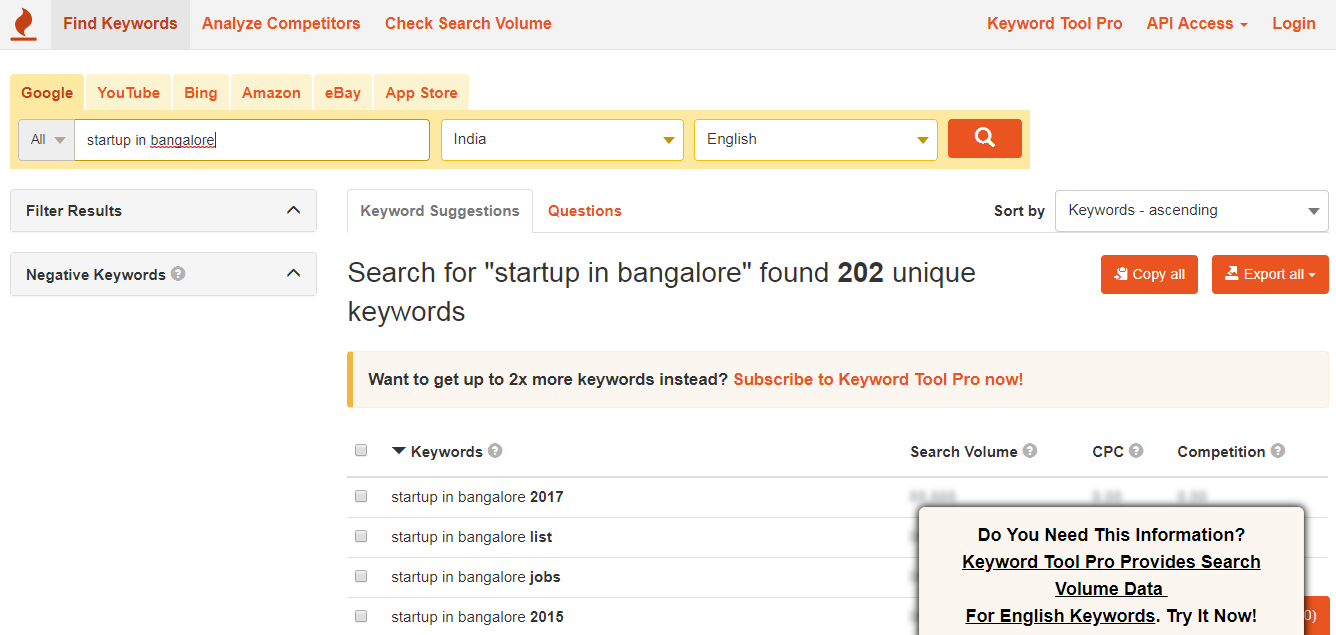The image size is (1336, 635).
Task: Click the orange search magnifier button
Action: pyautogui.click(x=985, y=139)
